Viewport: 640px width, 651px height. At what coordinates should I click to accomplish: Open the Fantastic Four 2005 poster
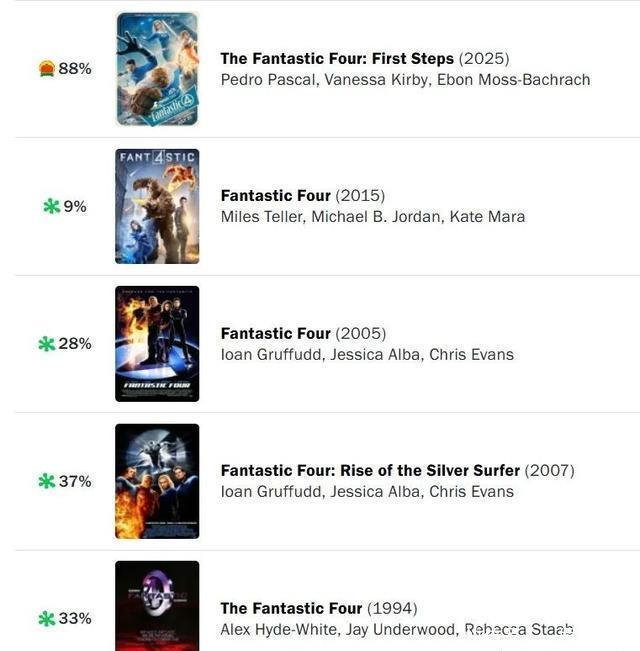157,344
